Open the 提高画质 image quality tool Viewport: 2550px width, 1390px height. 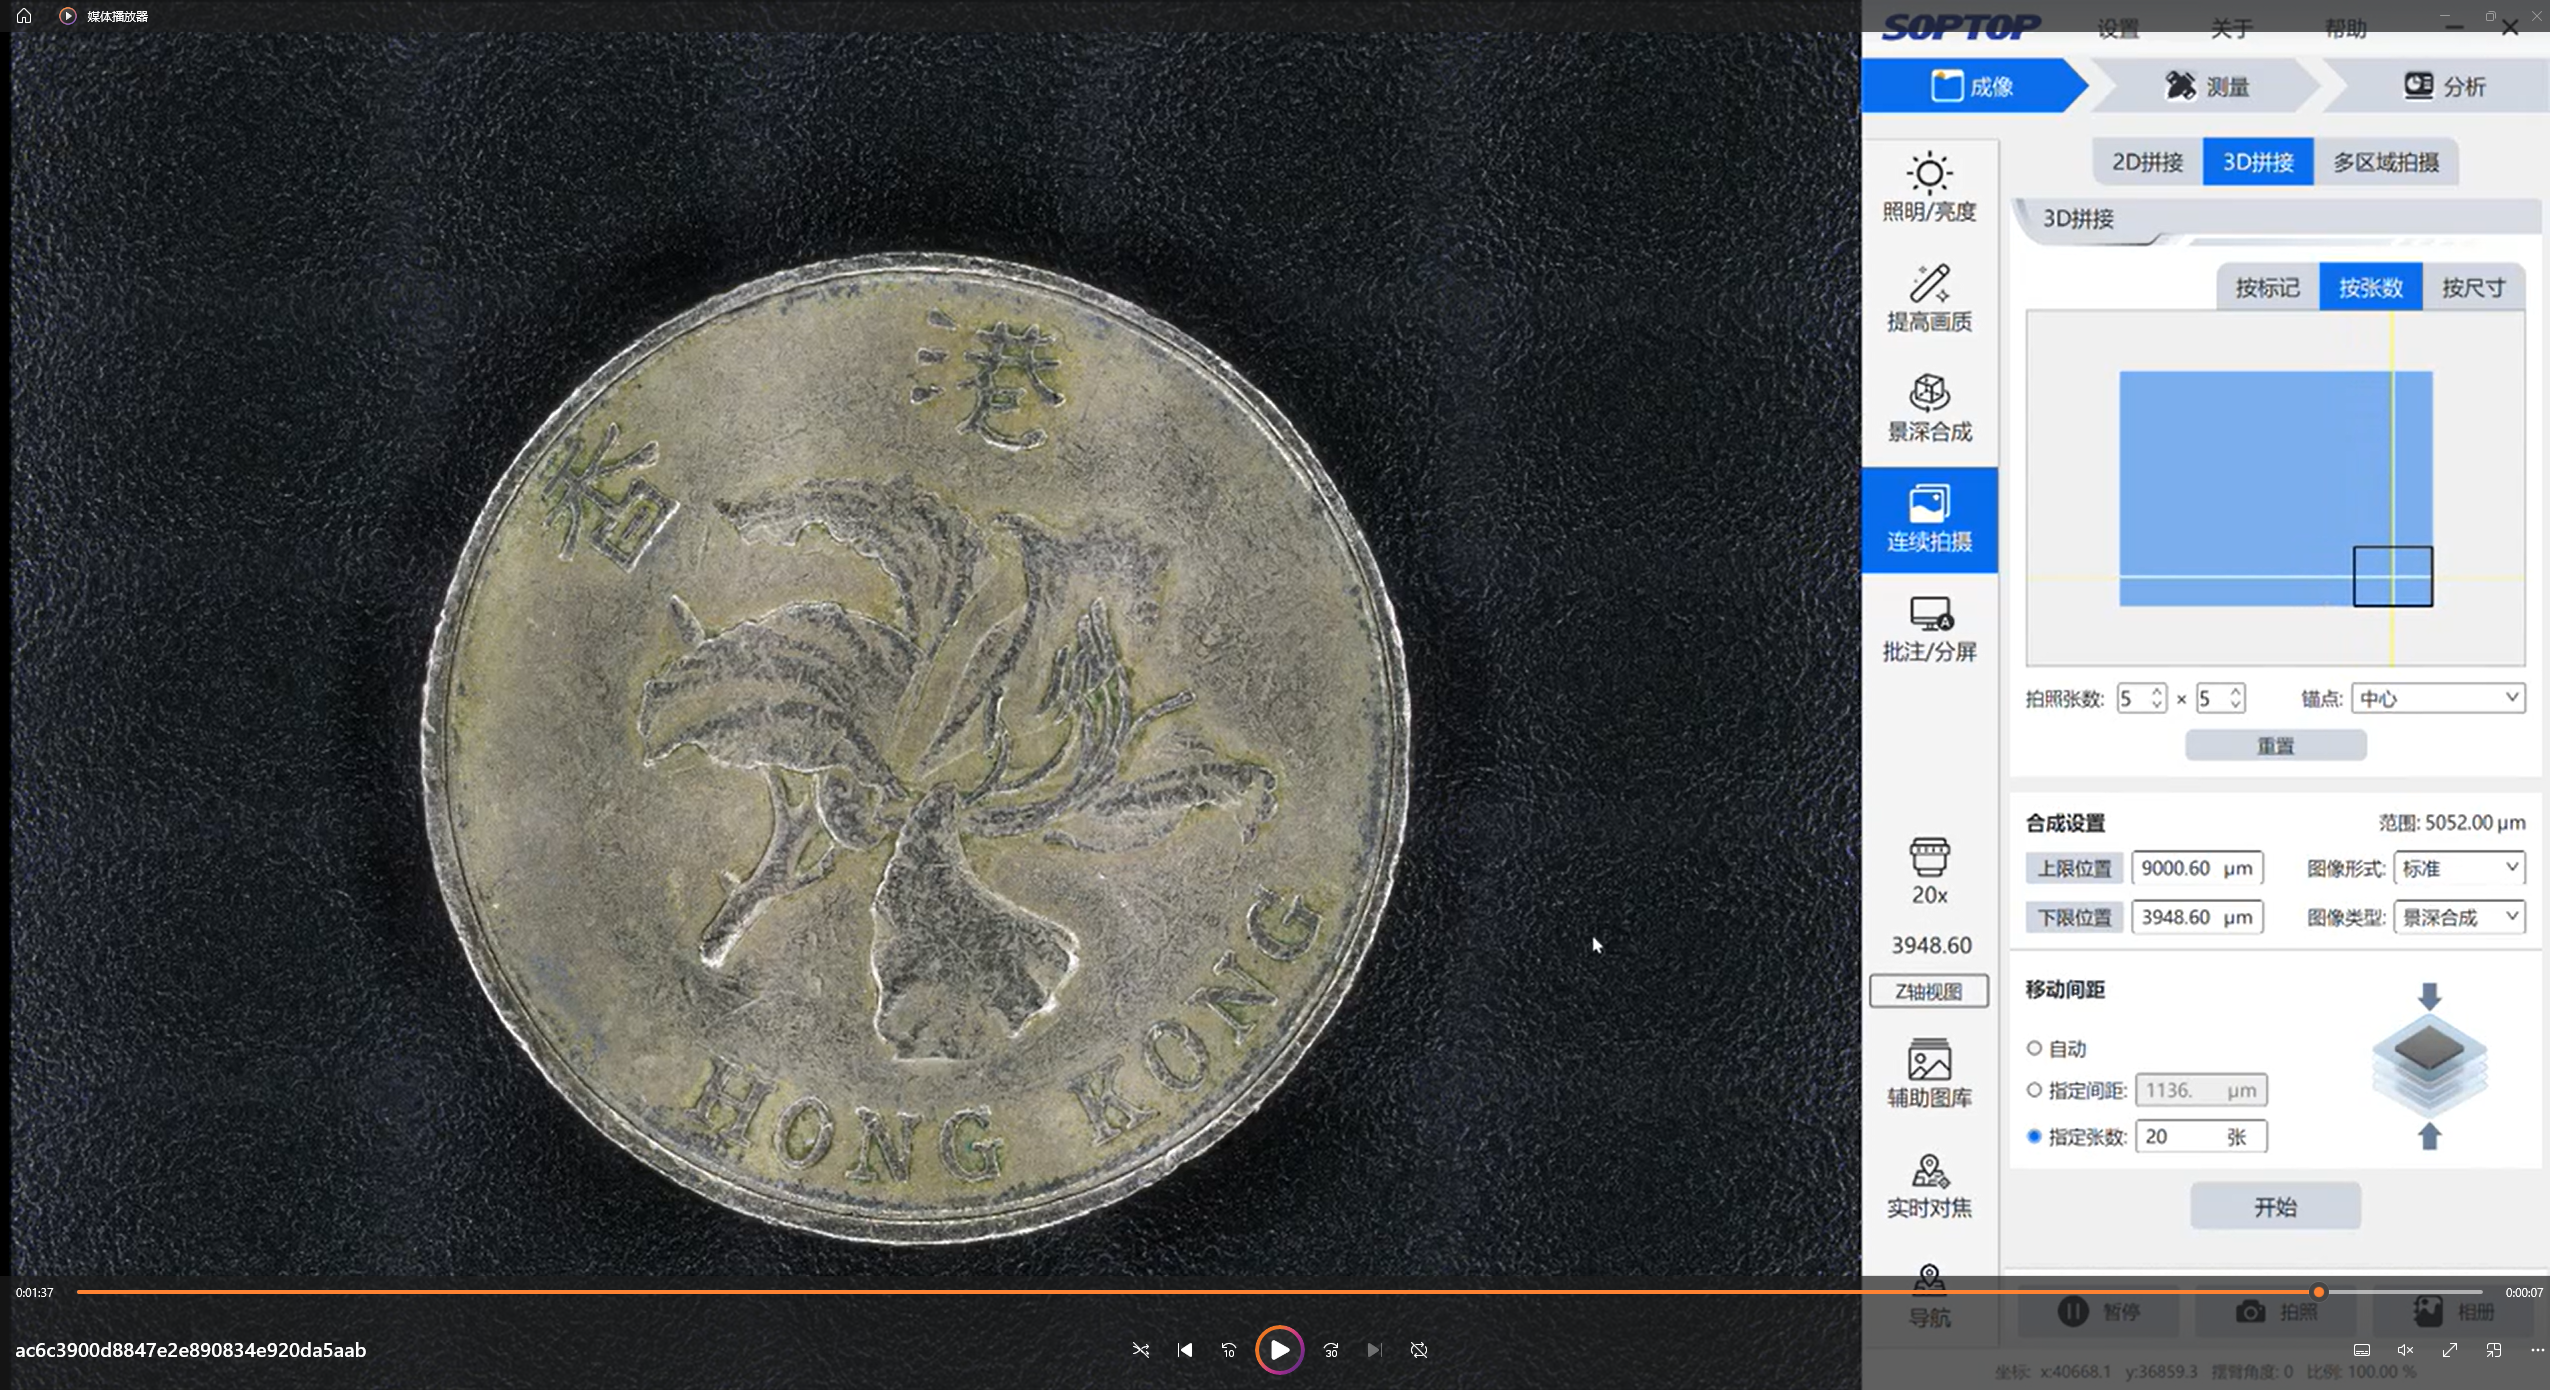click(x=1929, y=297)
